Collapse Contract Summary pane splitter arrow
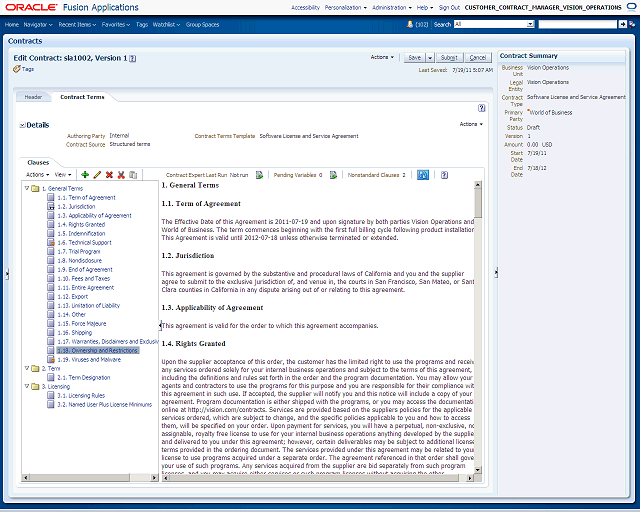This screenshot has height=512, width=640. (x=496, y=273)
